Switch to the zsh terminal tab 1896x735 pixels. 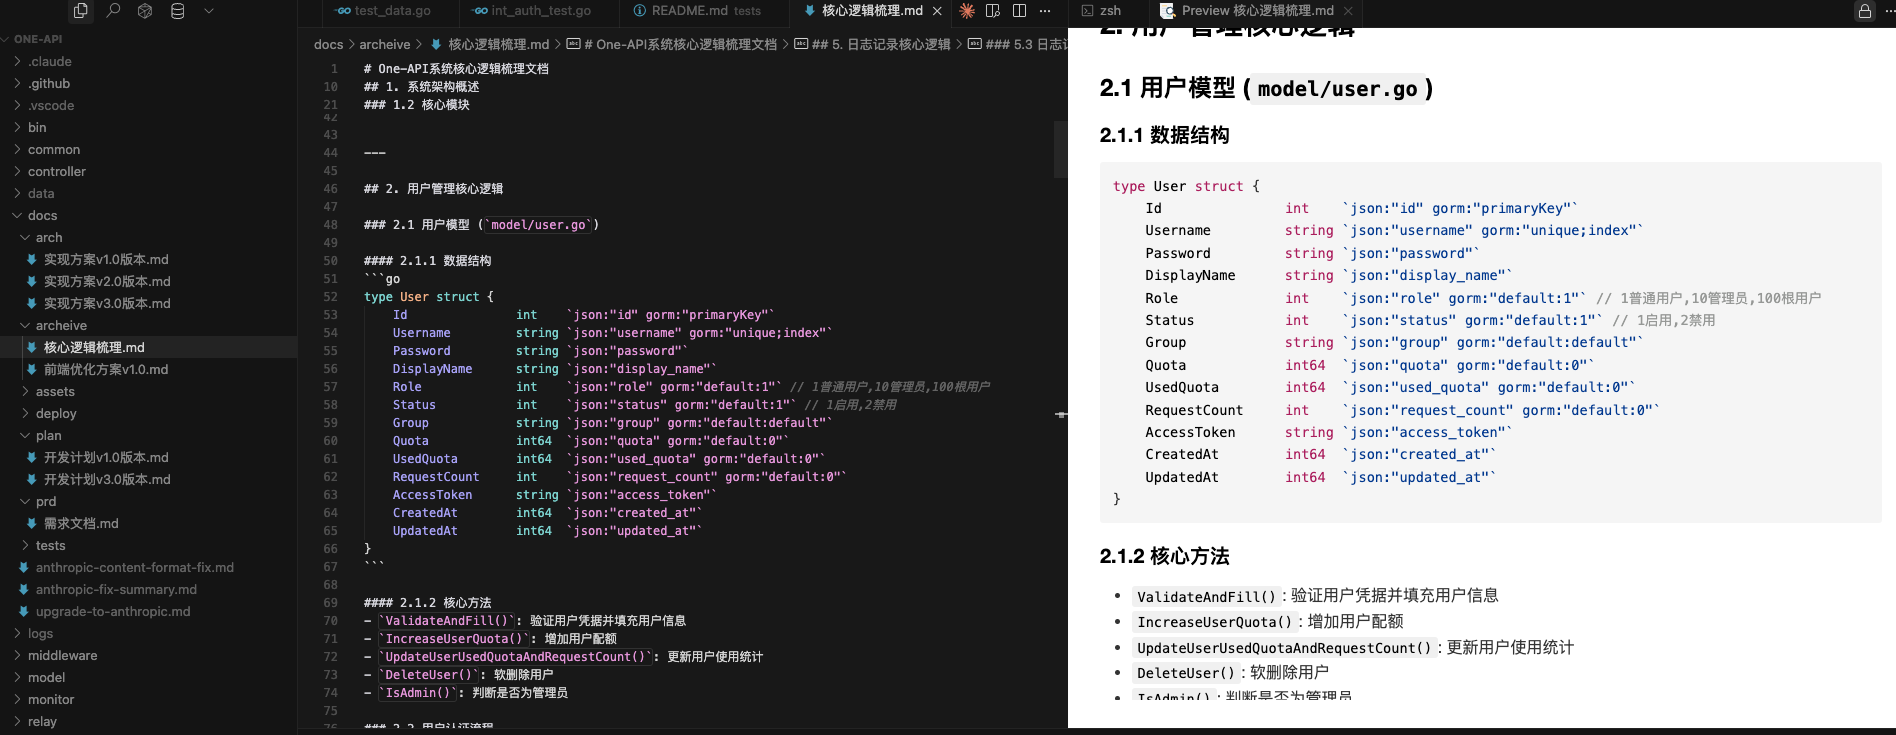coord(1110,11)
